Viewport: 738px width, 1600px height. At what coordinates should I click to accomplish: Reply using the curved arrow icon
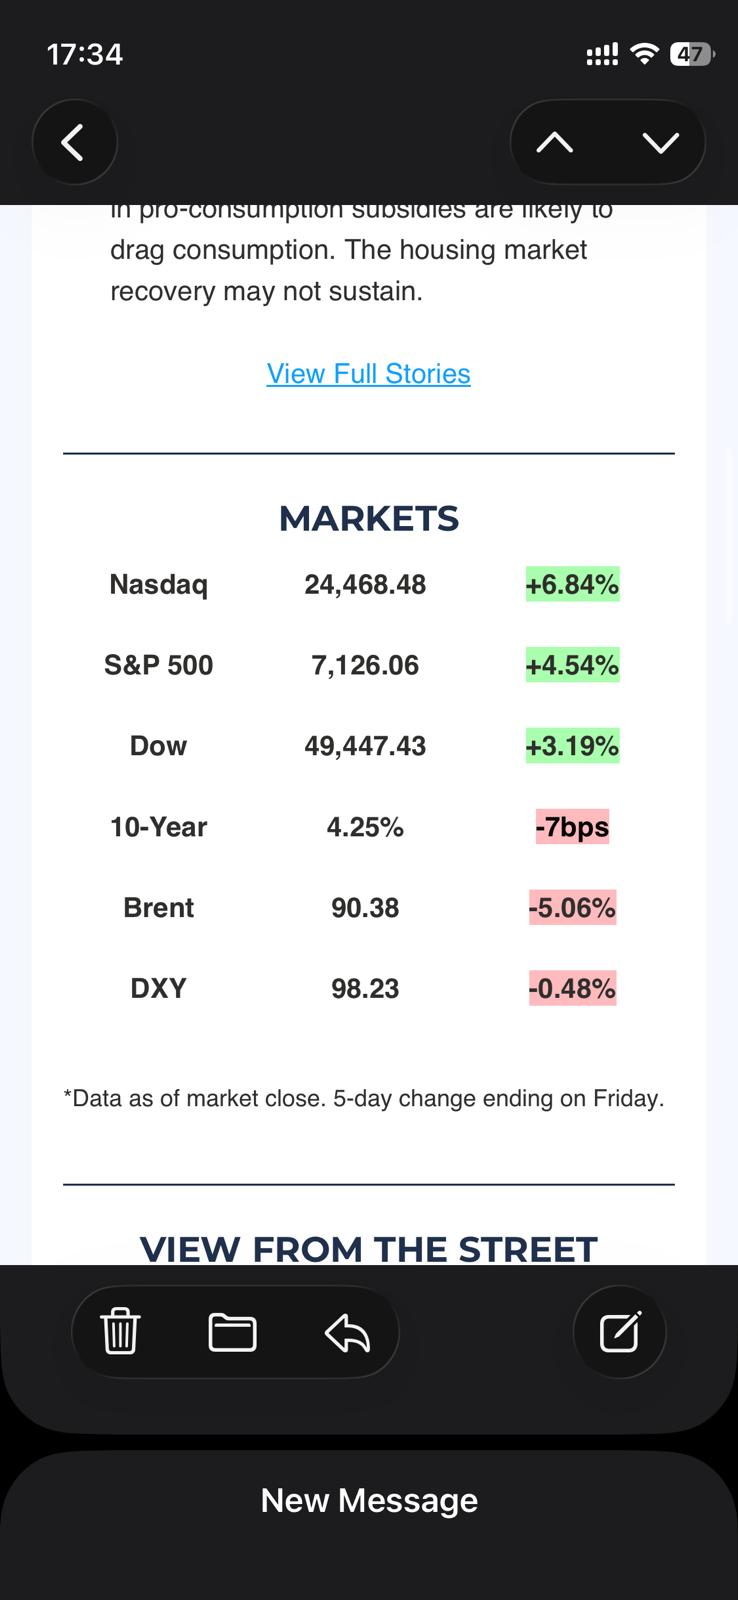pos(347,1332)
